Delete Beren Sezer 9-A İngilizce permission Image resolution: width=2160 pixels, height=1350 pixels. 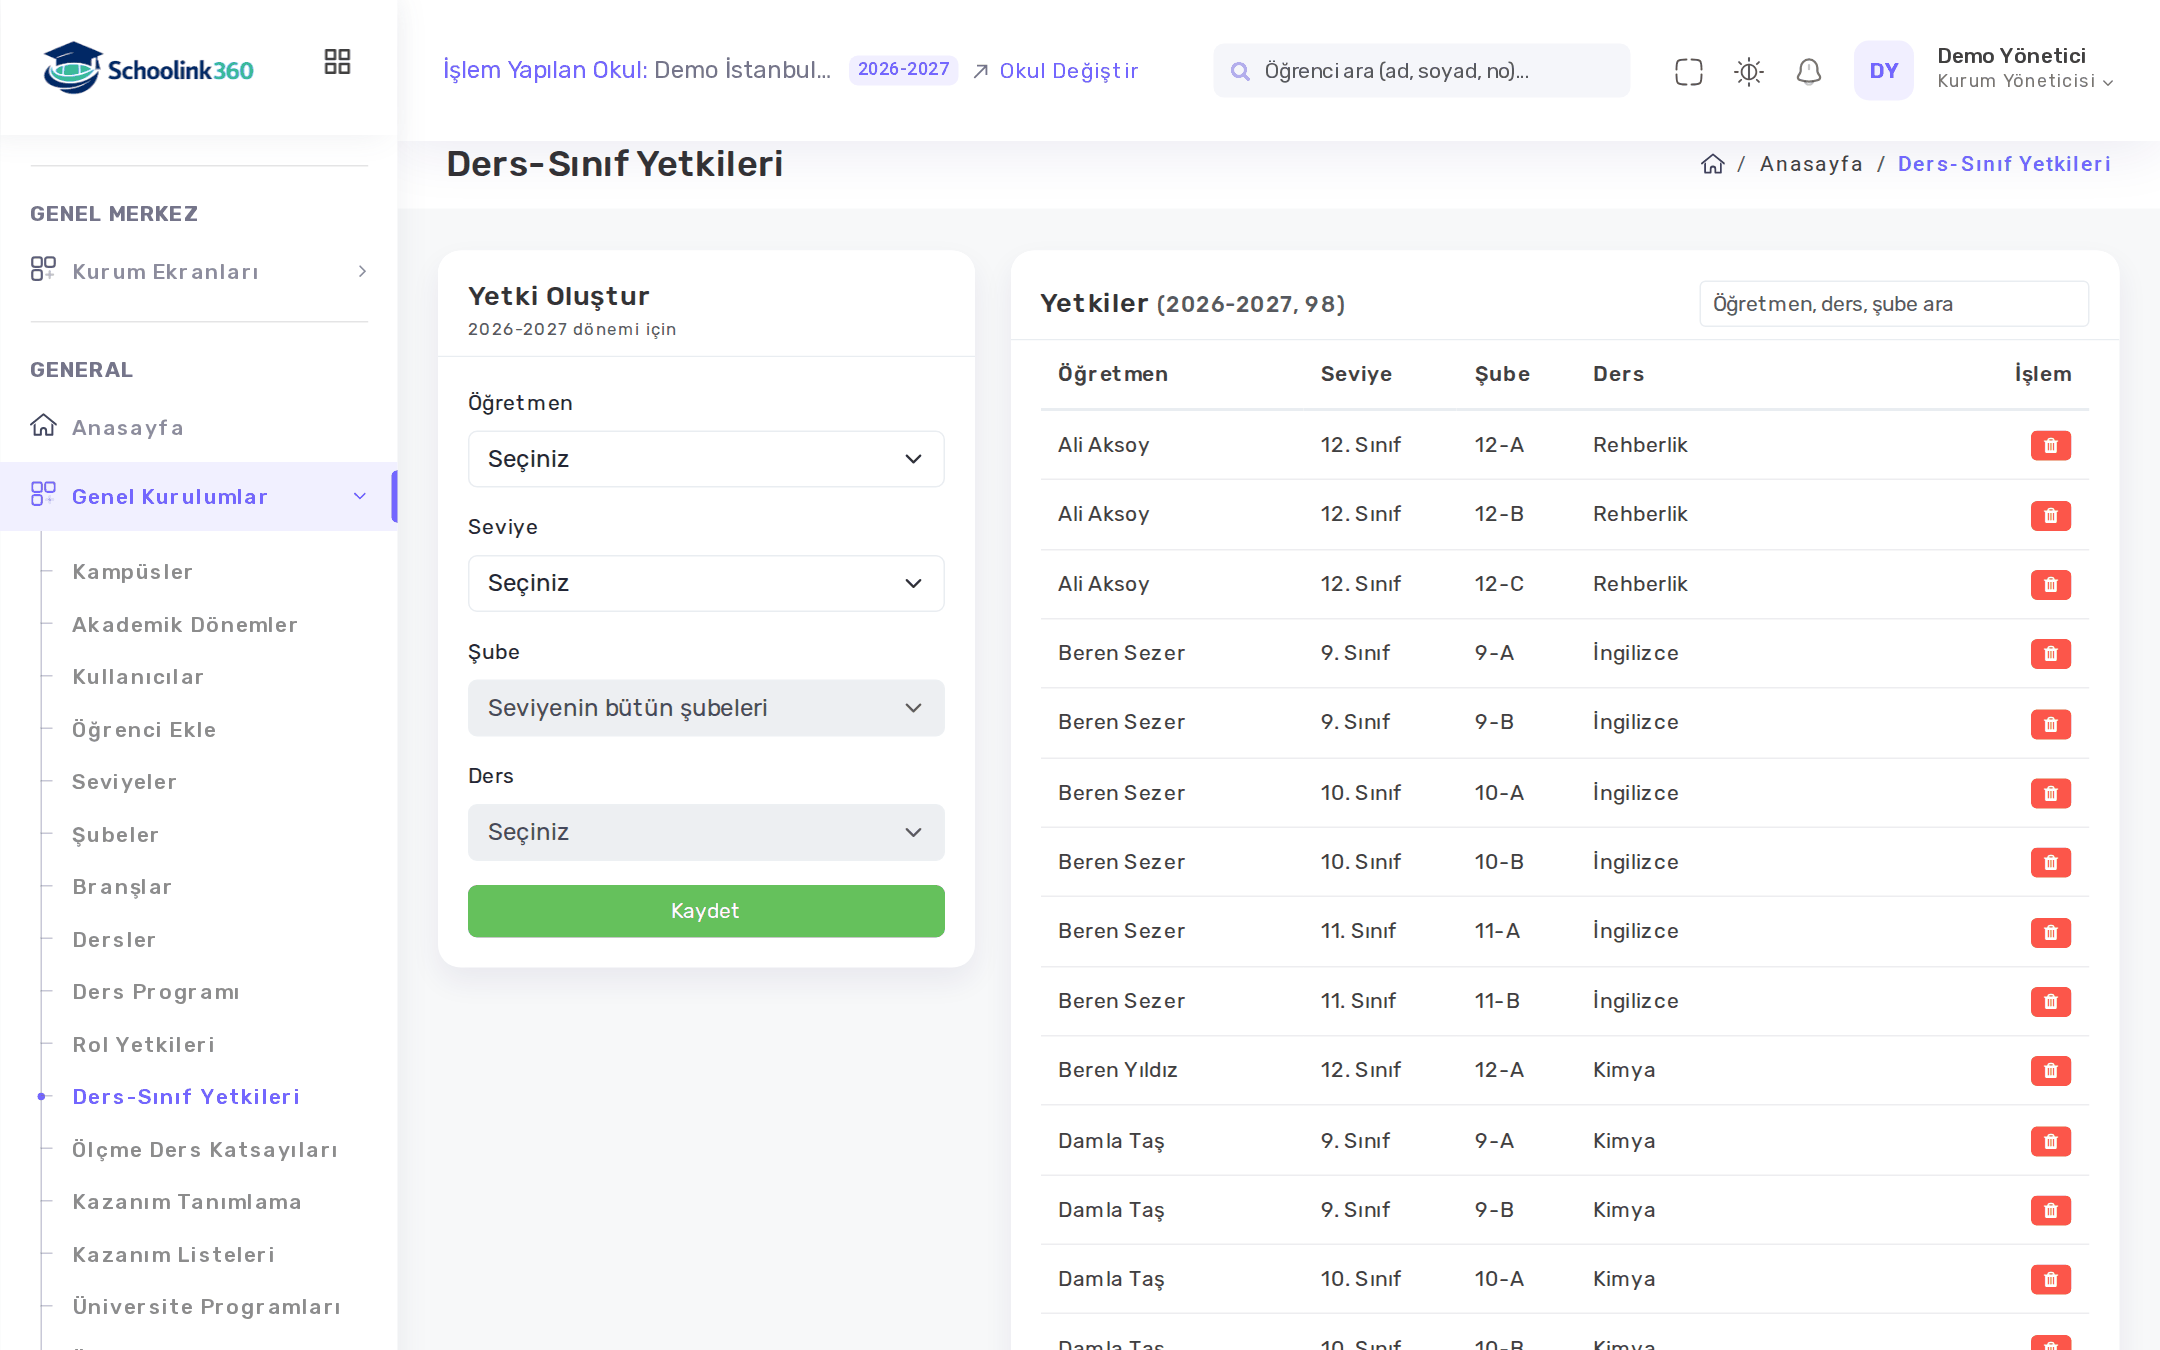pyautogui.click(x=2050, y=653)
